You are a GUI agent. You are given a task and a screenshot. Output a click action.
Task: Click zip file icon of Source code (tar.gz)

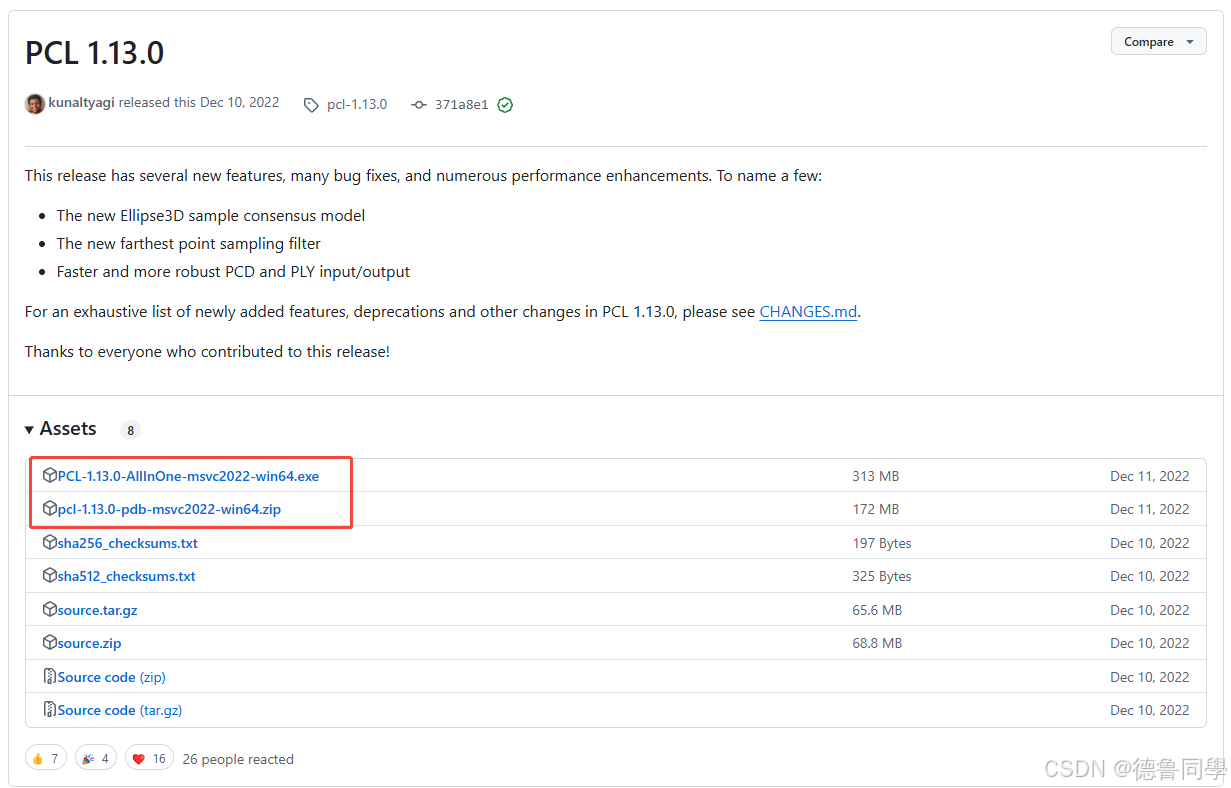50,710
